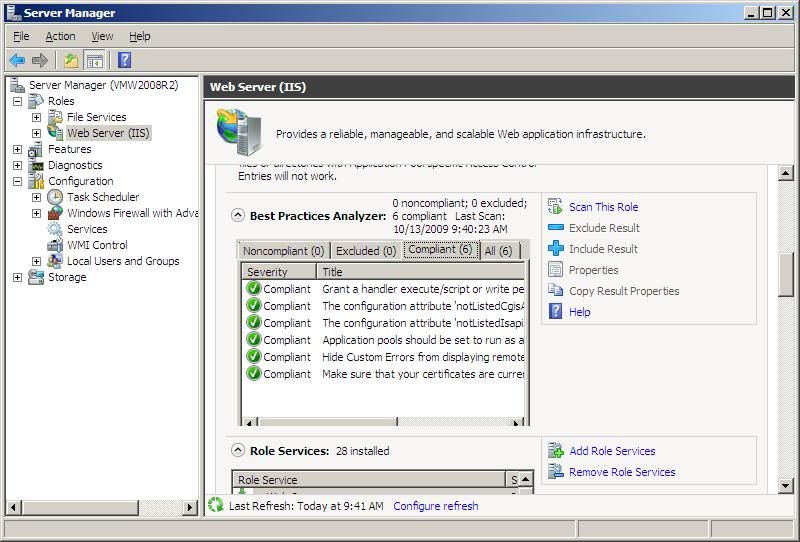Select the 'Grant a handler execute/script' result row
Image resolution: width=800 pixels, height=542 pixels.
click(384, 289)
